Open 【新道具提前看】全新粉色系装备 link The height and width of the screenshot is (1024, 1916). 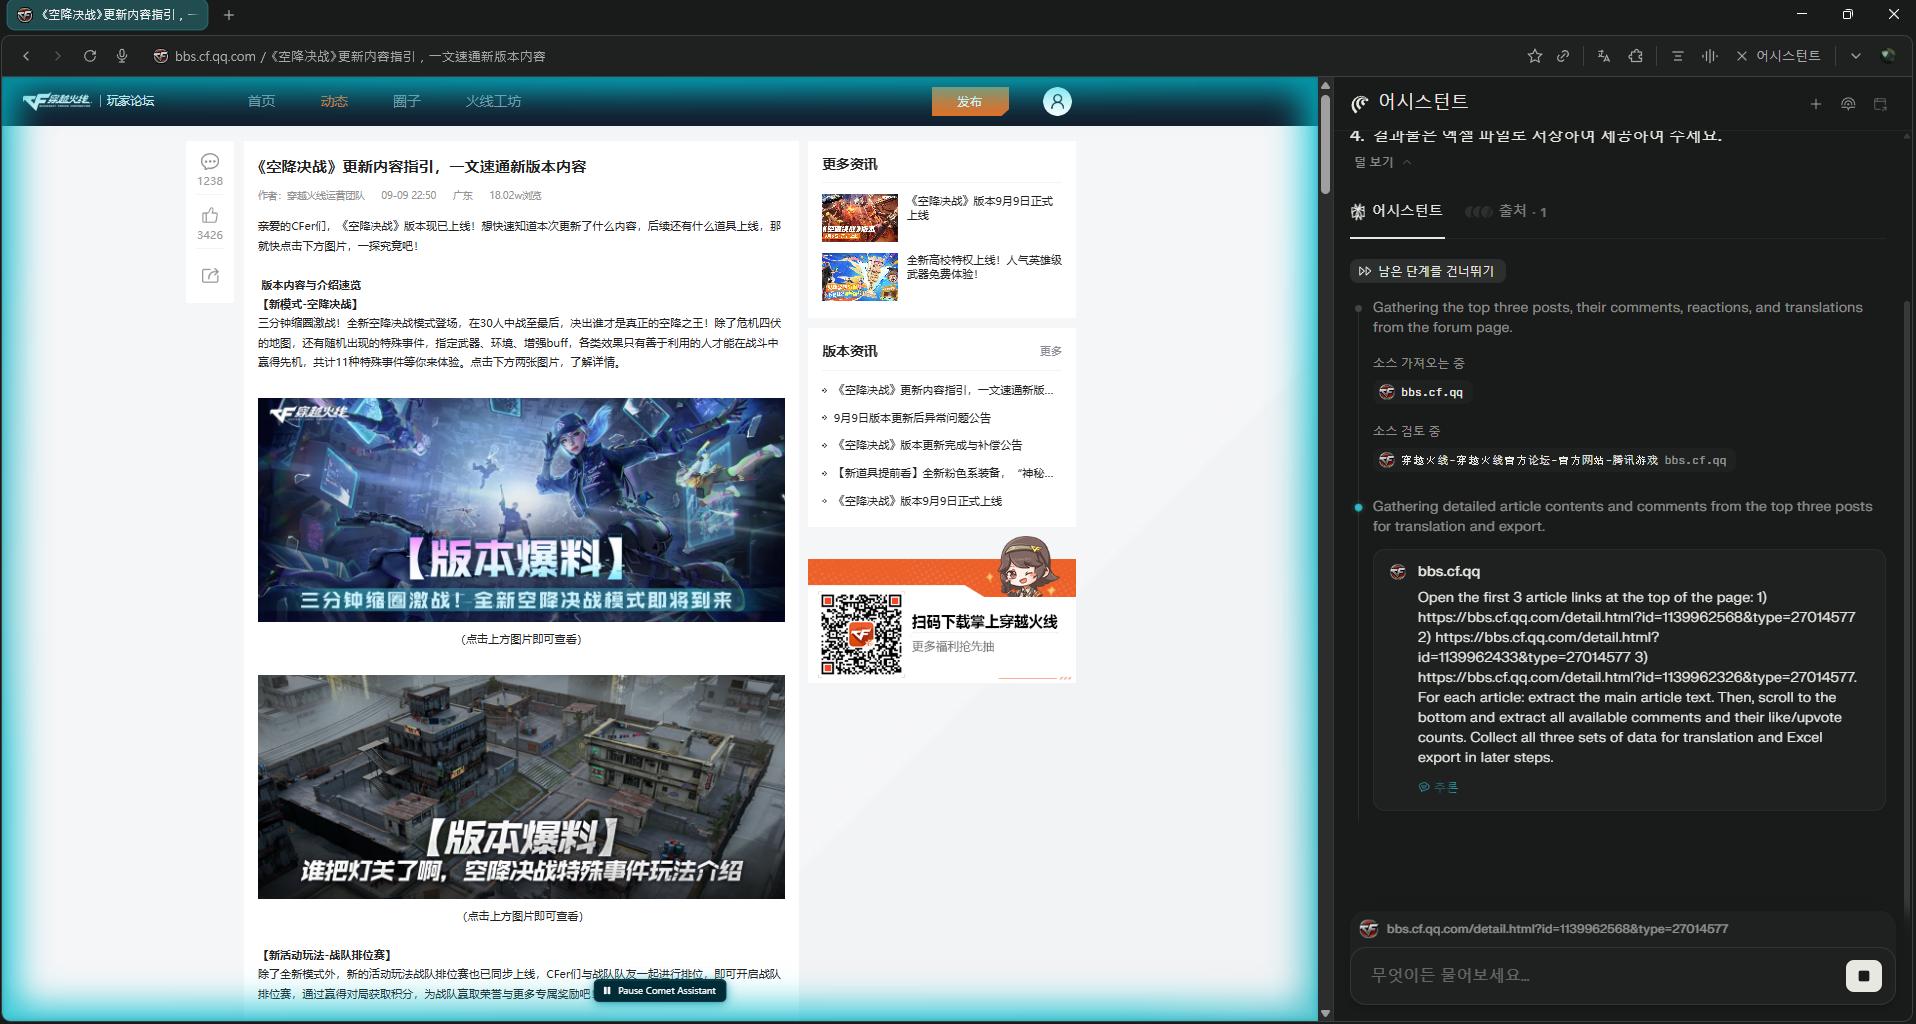click(943, 473)
